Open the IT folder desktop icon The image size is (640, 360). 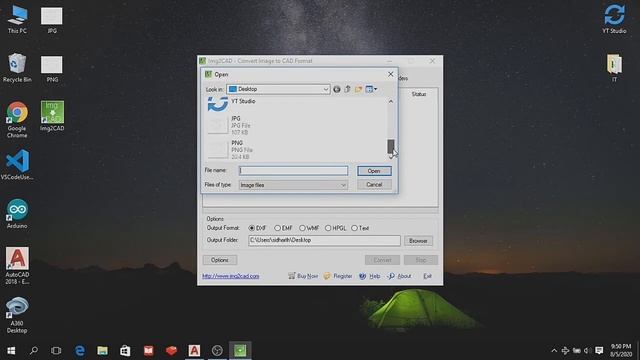pos(614,68)
